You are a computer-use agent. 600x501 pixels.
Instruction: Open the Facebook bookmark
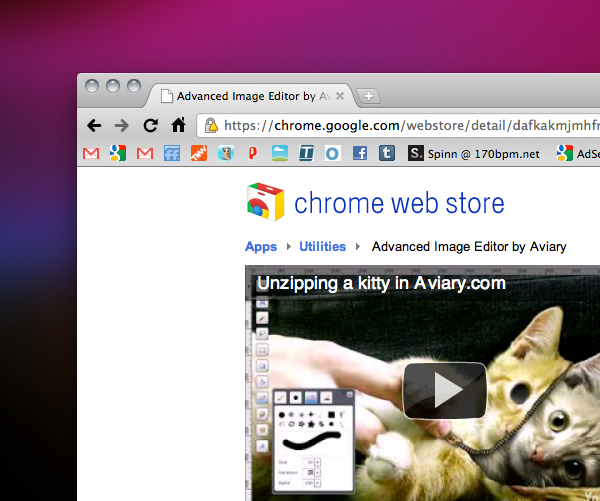point(360,153)
